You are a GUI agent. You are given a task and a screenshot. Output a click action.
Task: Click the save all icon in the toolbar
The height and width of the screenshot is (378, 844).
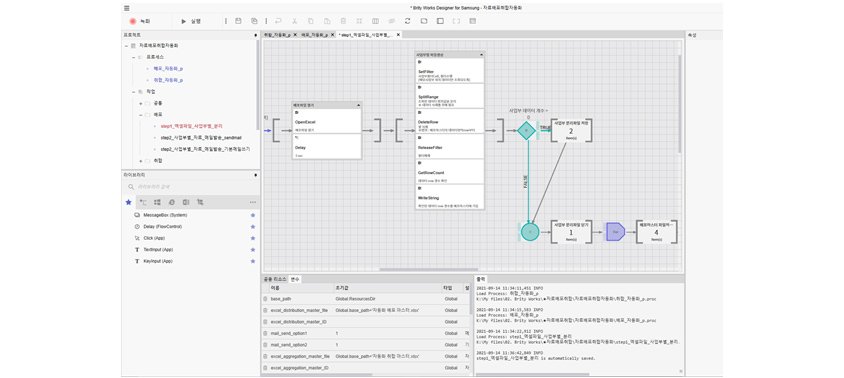click(254, 21)
